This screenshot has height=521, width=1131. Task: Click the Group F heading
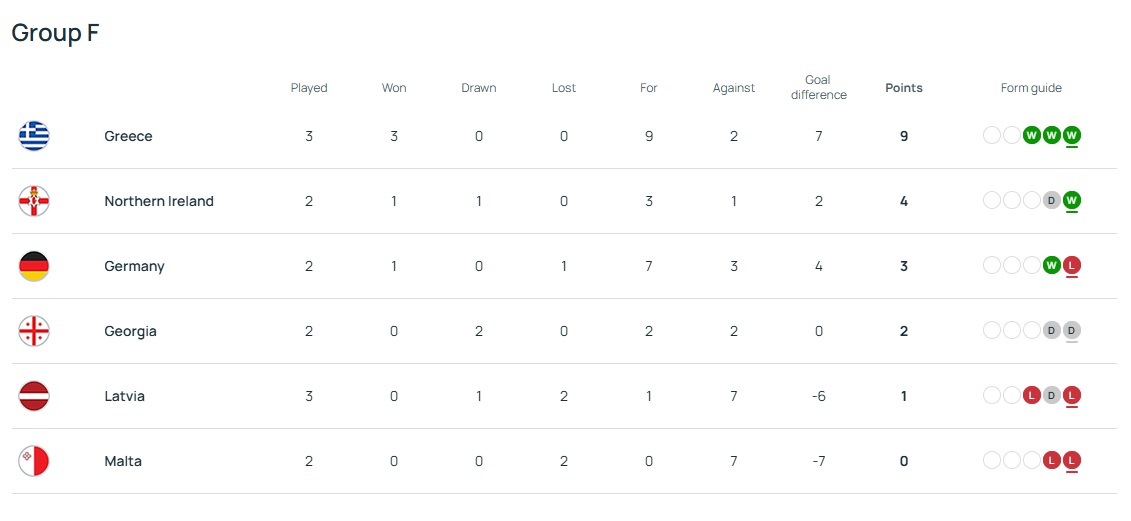(55, 33)
